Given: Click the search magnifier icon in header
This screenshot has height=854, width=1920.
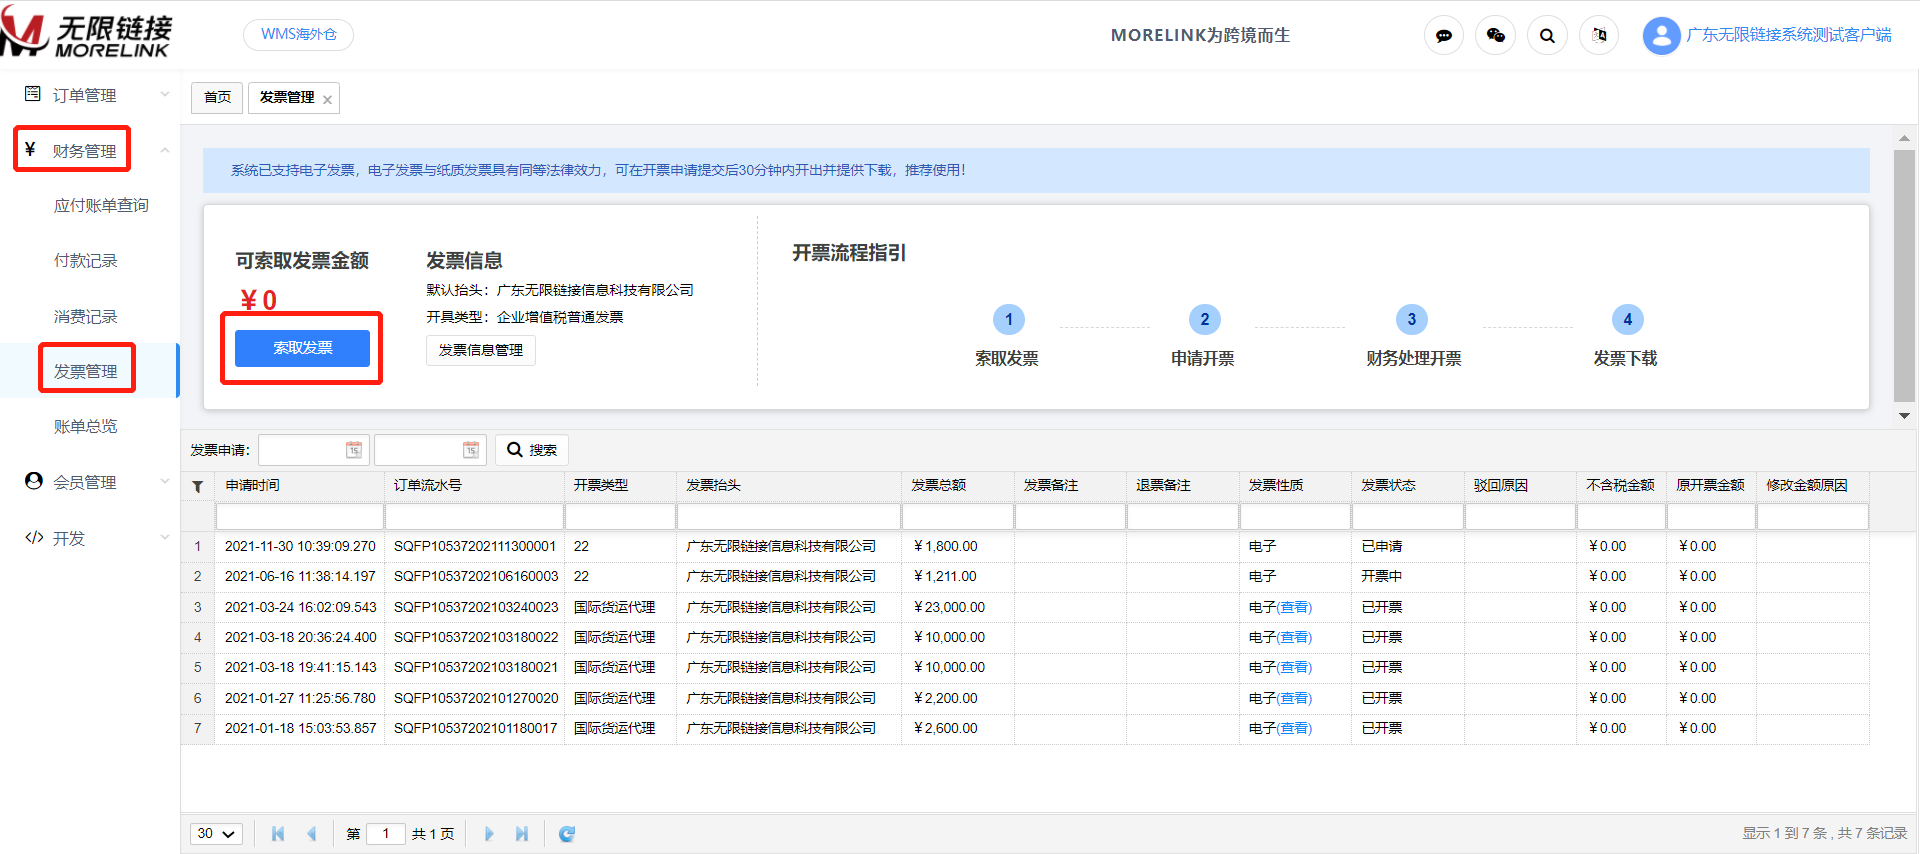Looking at the screenshot, I should coord(1547,36).
